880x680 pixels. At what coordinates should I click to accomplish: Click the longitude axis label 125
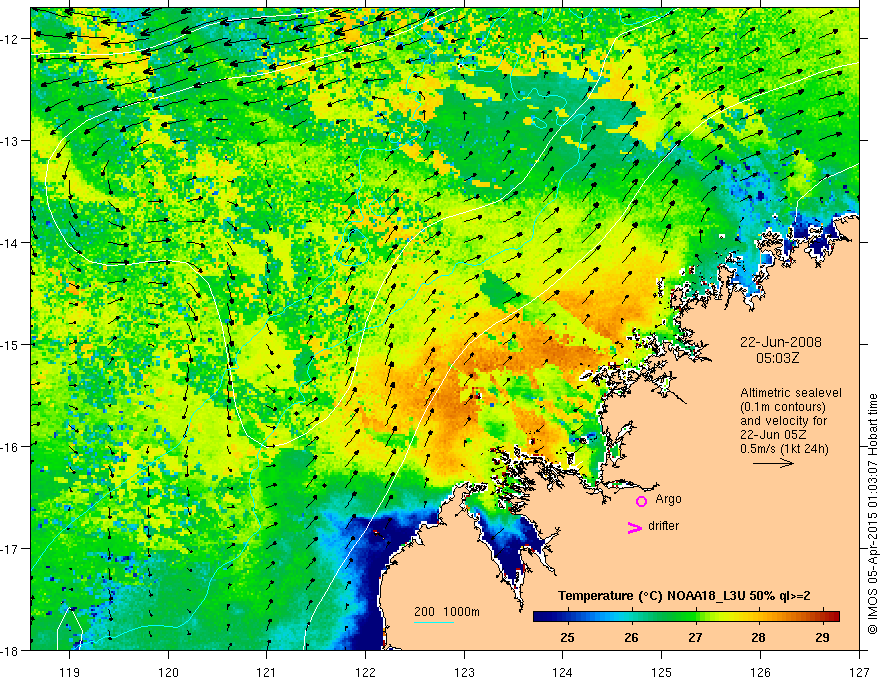662,672
